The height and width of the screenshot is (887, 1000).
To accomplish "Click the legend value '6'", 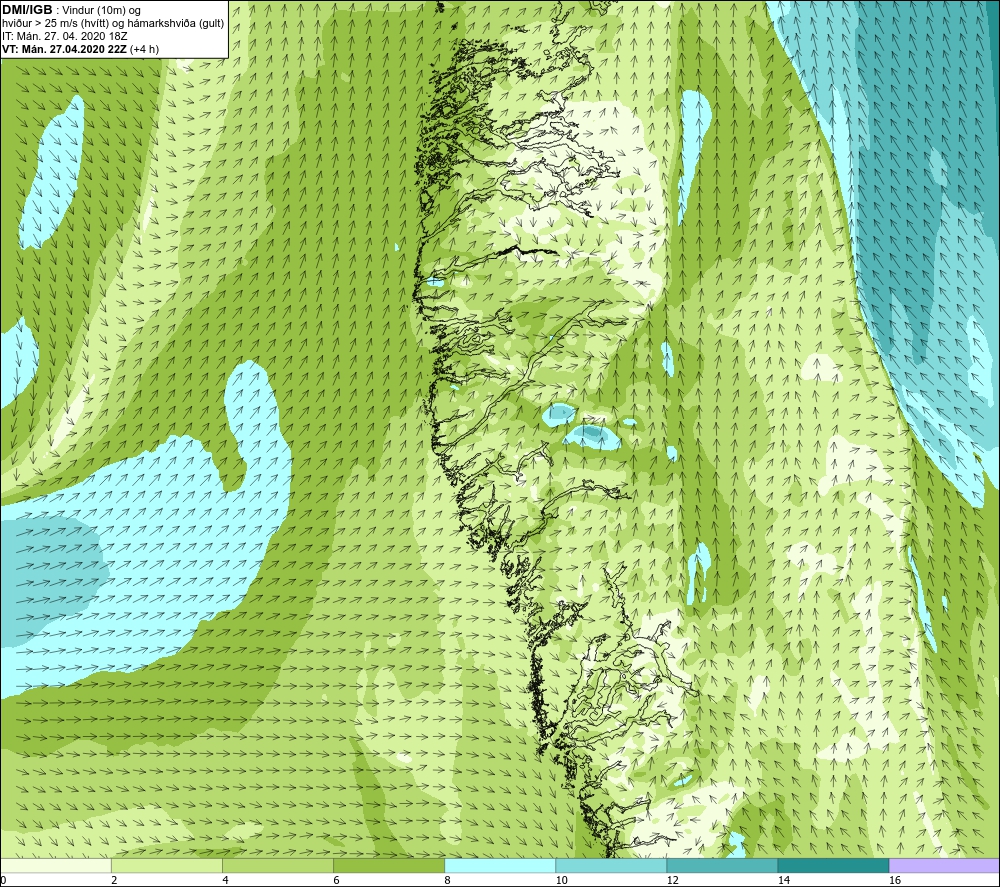I will click(x=336, y=880).
